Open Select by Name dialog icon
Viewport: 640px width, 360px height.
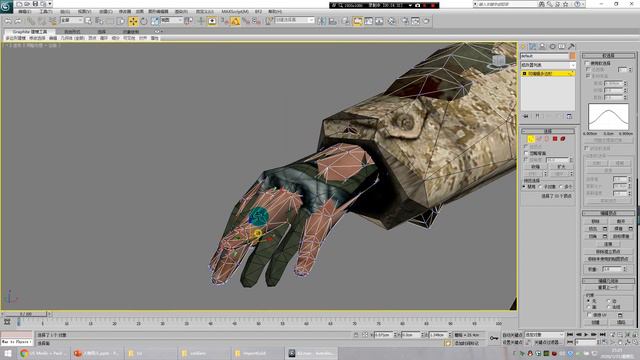click(x=99, y=20)
